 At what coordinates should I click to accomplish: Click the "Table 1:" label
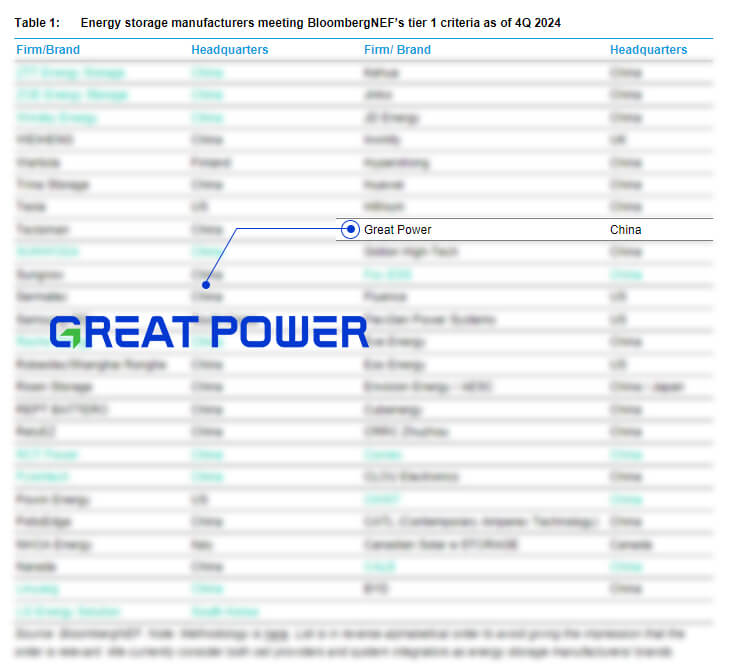click(x=37, y=22)
